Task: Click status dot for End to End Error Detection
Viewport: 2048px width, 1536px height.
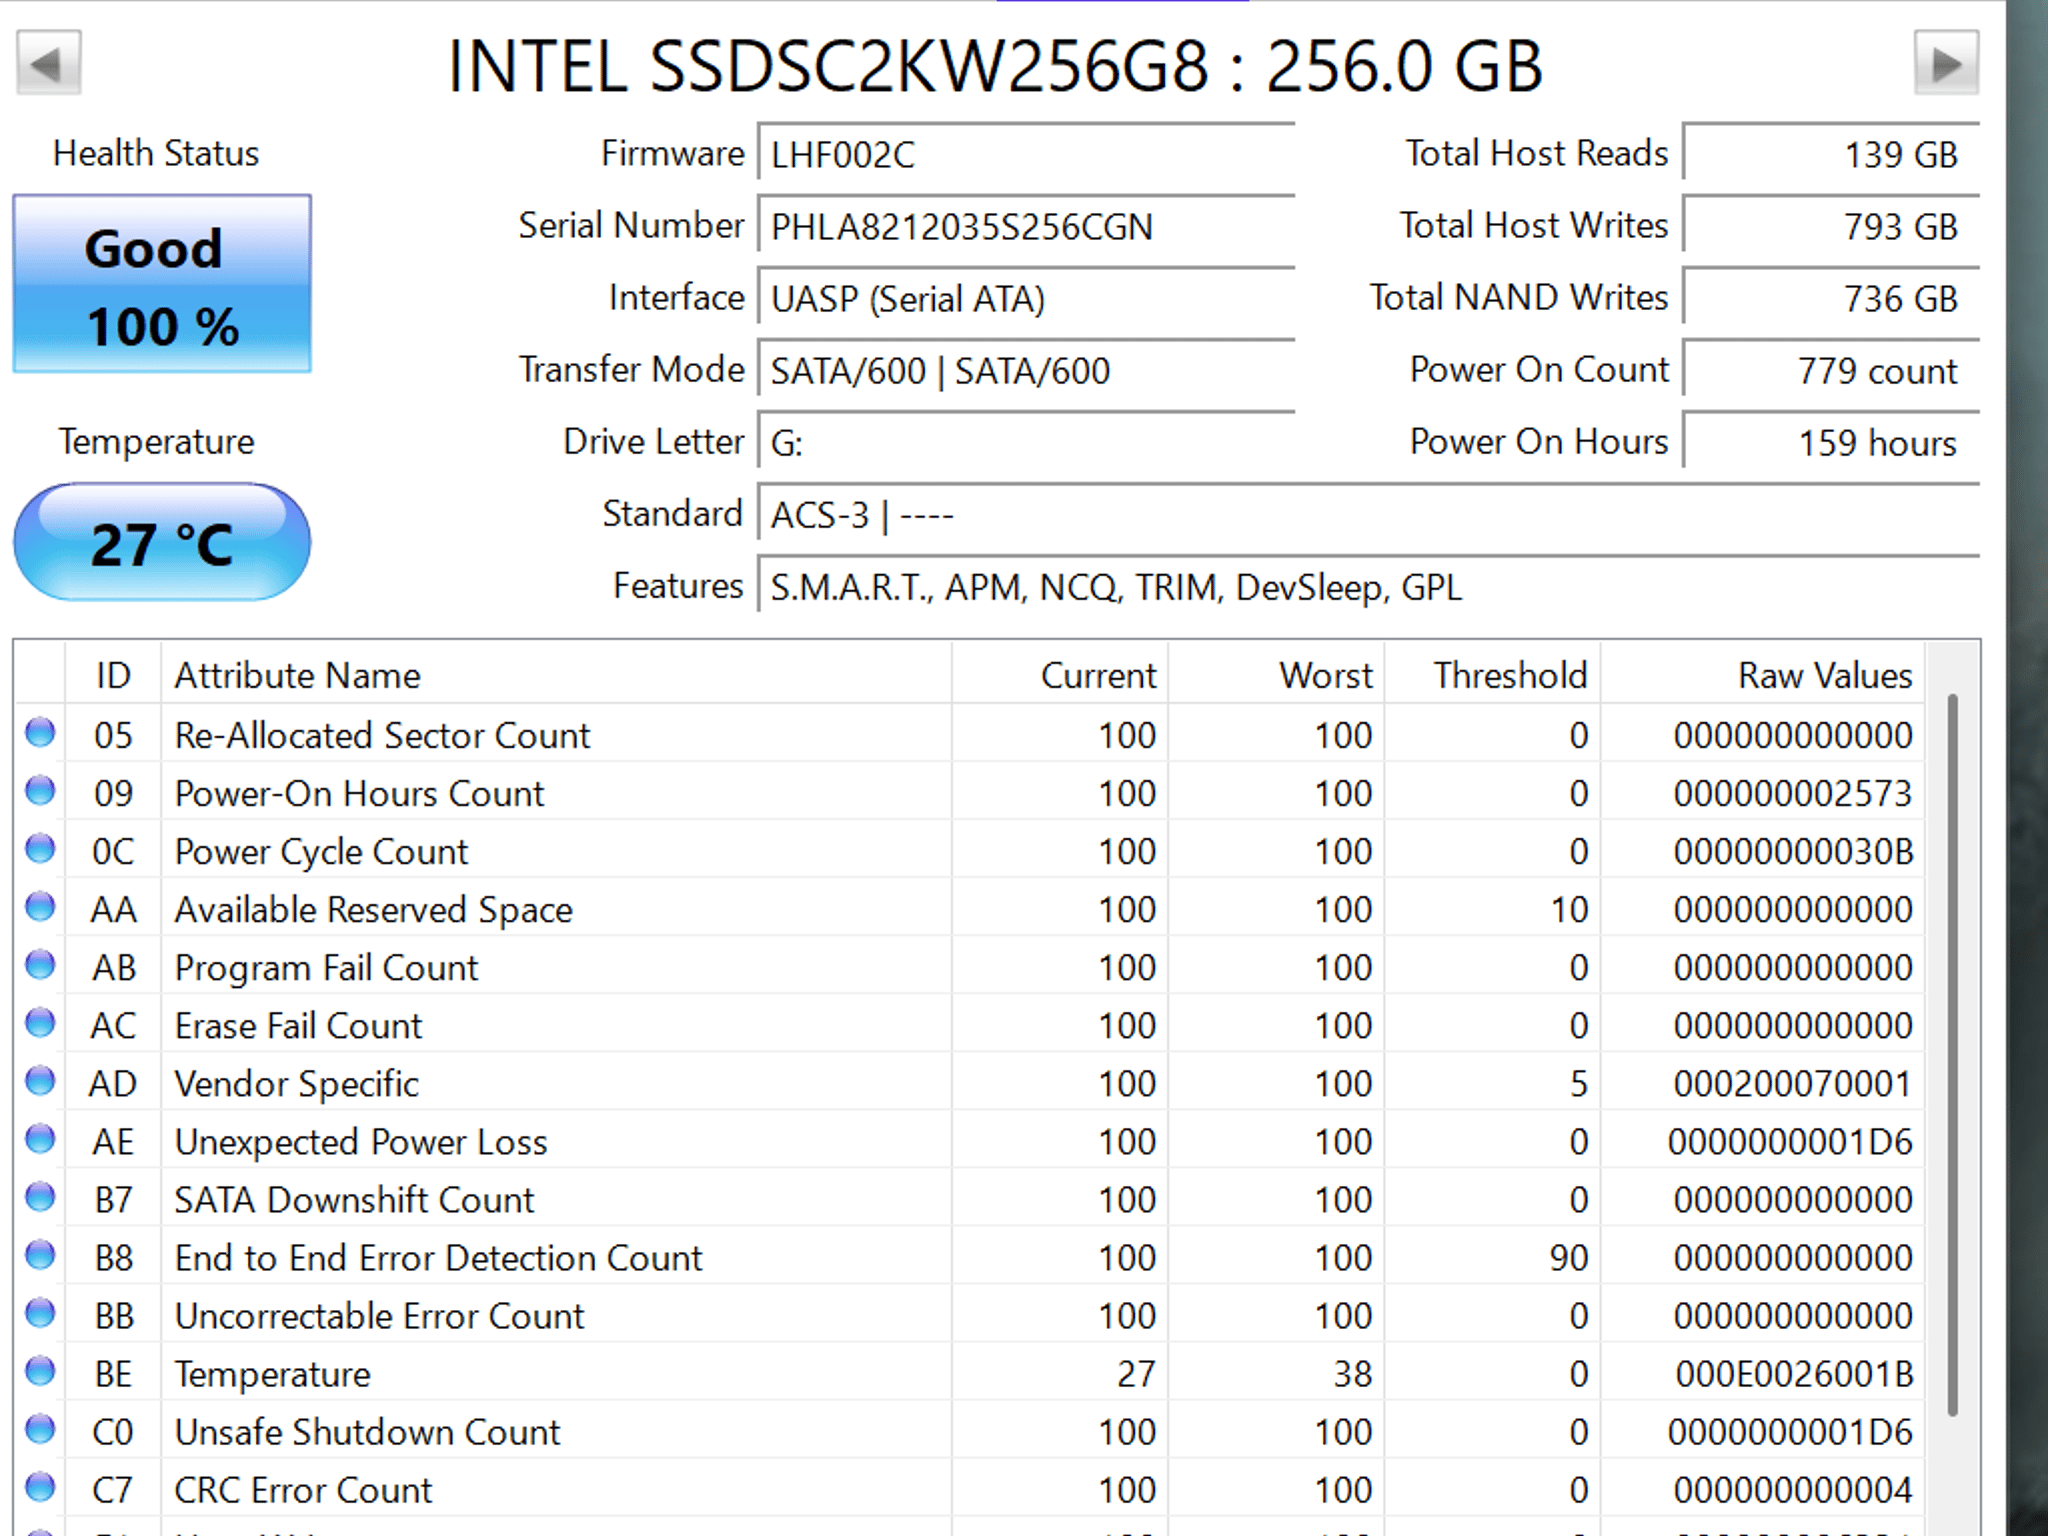Action: (40, 1255)
